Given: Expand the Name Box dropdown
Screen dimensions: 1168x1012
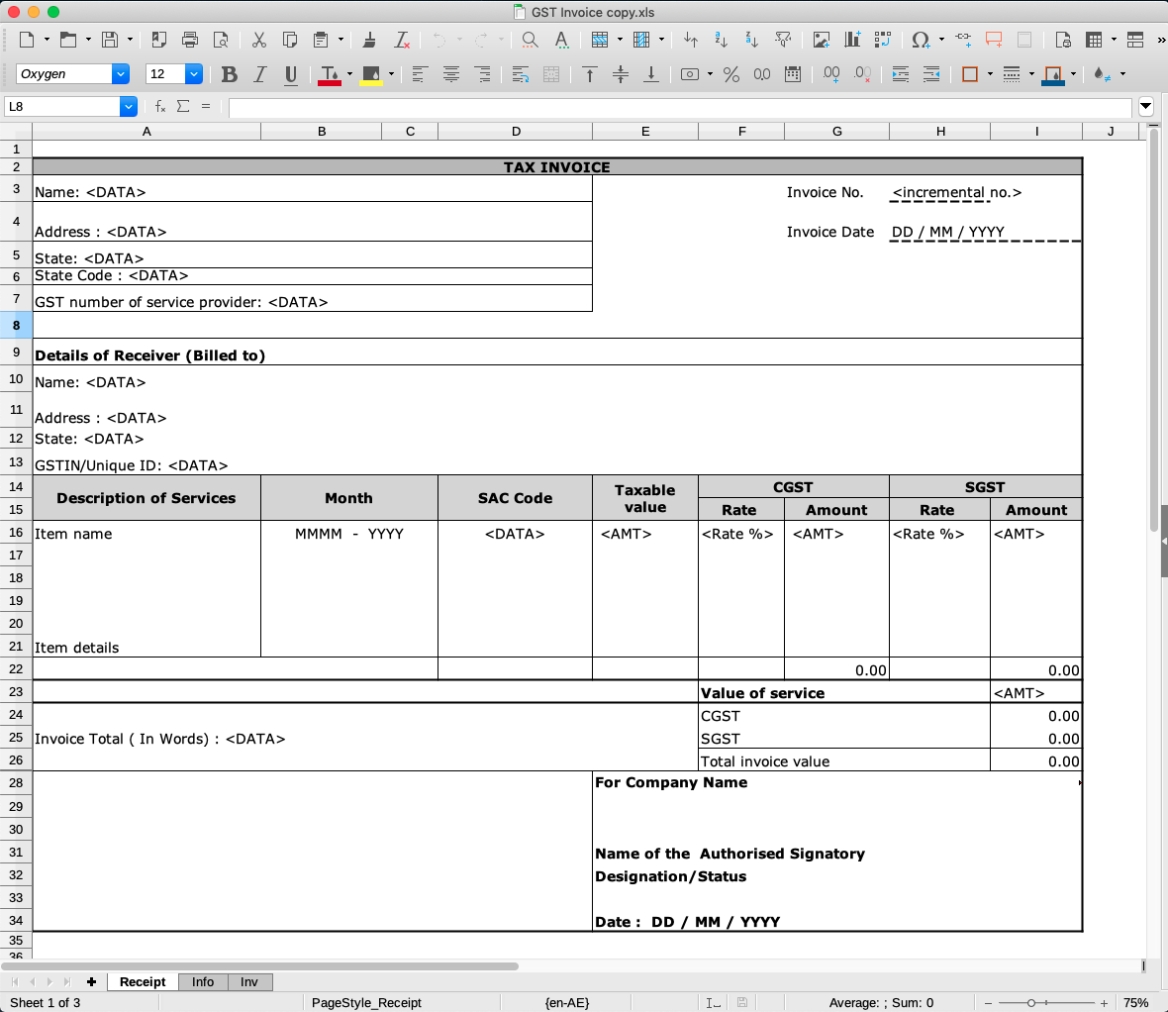Looking at the screenshot, I should tap(128, 106).
